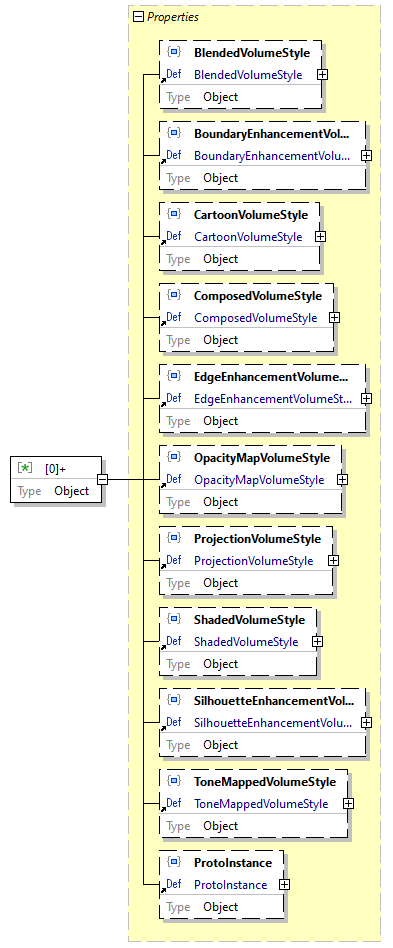Expand the ProtoInstance node

click(x=284, y=885)
